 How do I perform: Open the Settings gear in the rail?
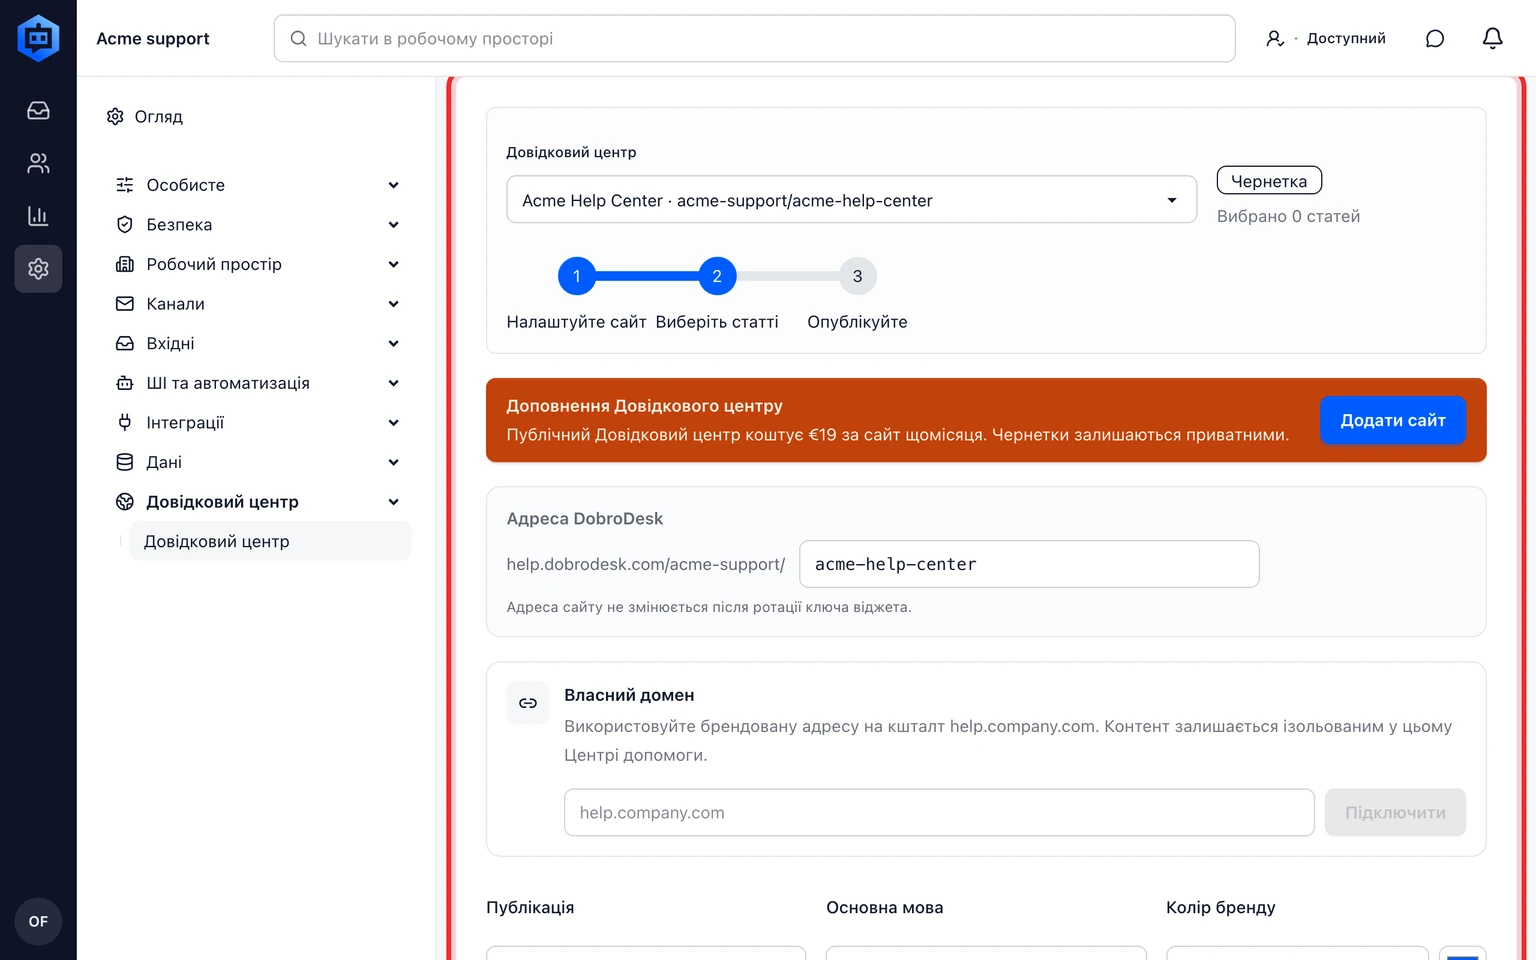38,269
